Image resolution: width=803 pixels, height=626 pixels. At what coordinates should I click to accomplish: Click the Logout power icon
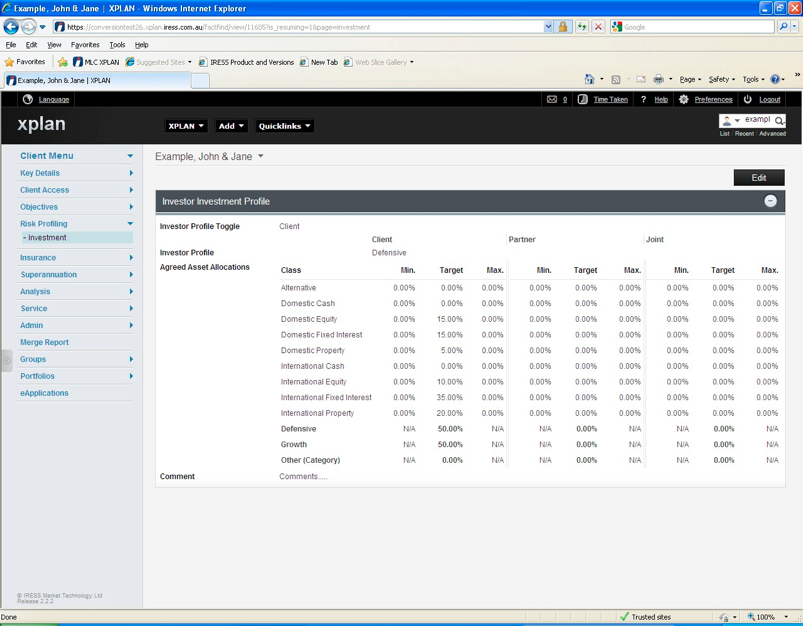click(x=748, y=99)
